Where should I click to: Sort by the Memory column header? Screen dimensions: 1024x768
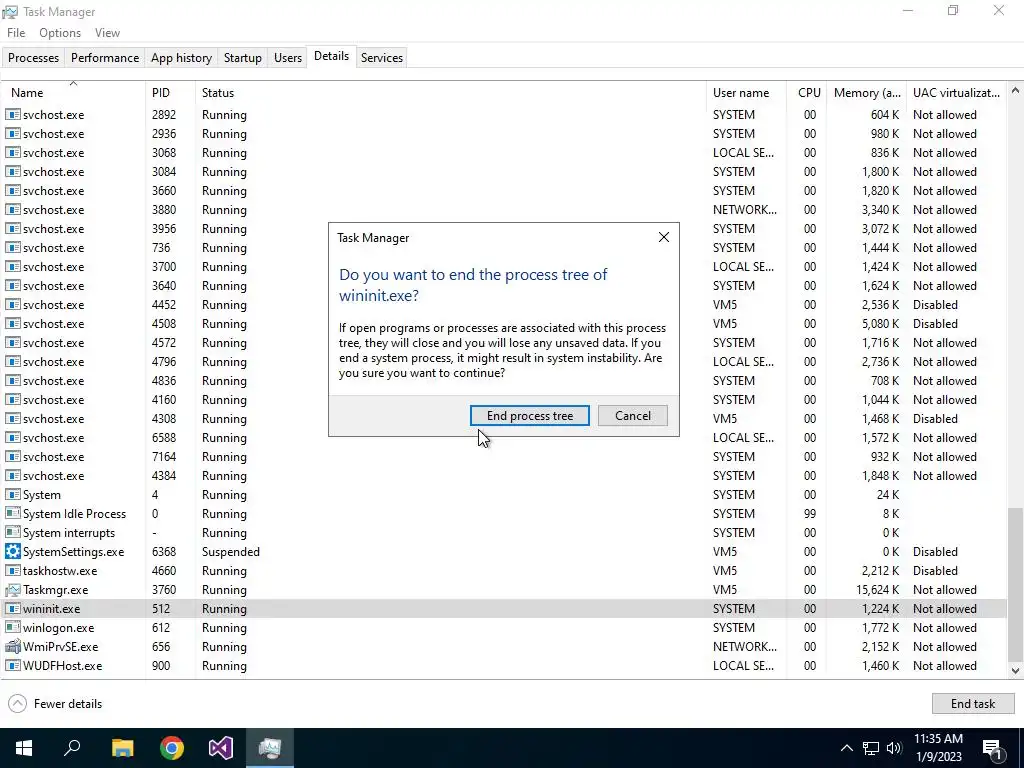click(867, 93)
